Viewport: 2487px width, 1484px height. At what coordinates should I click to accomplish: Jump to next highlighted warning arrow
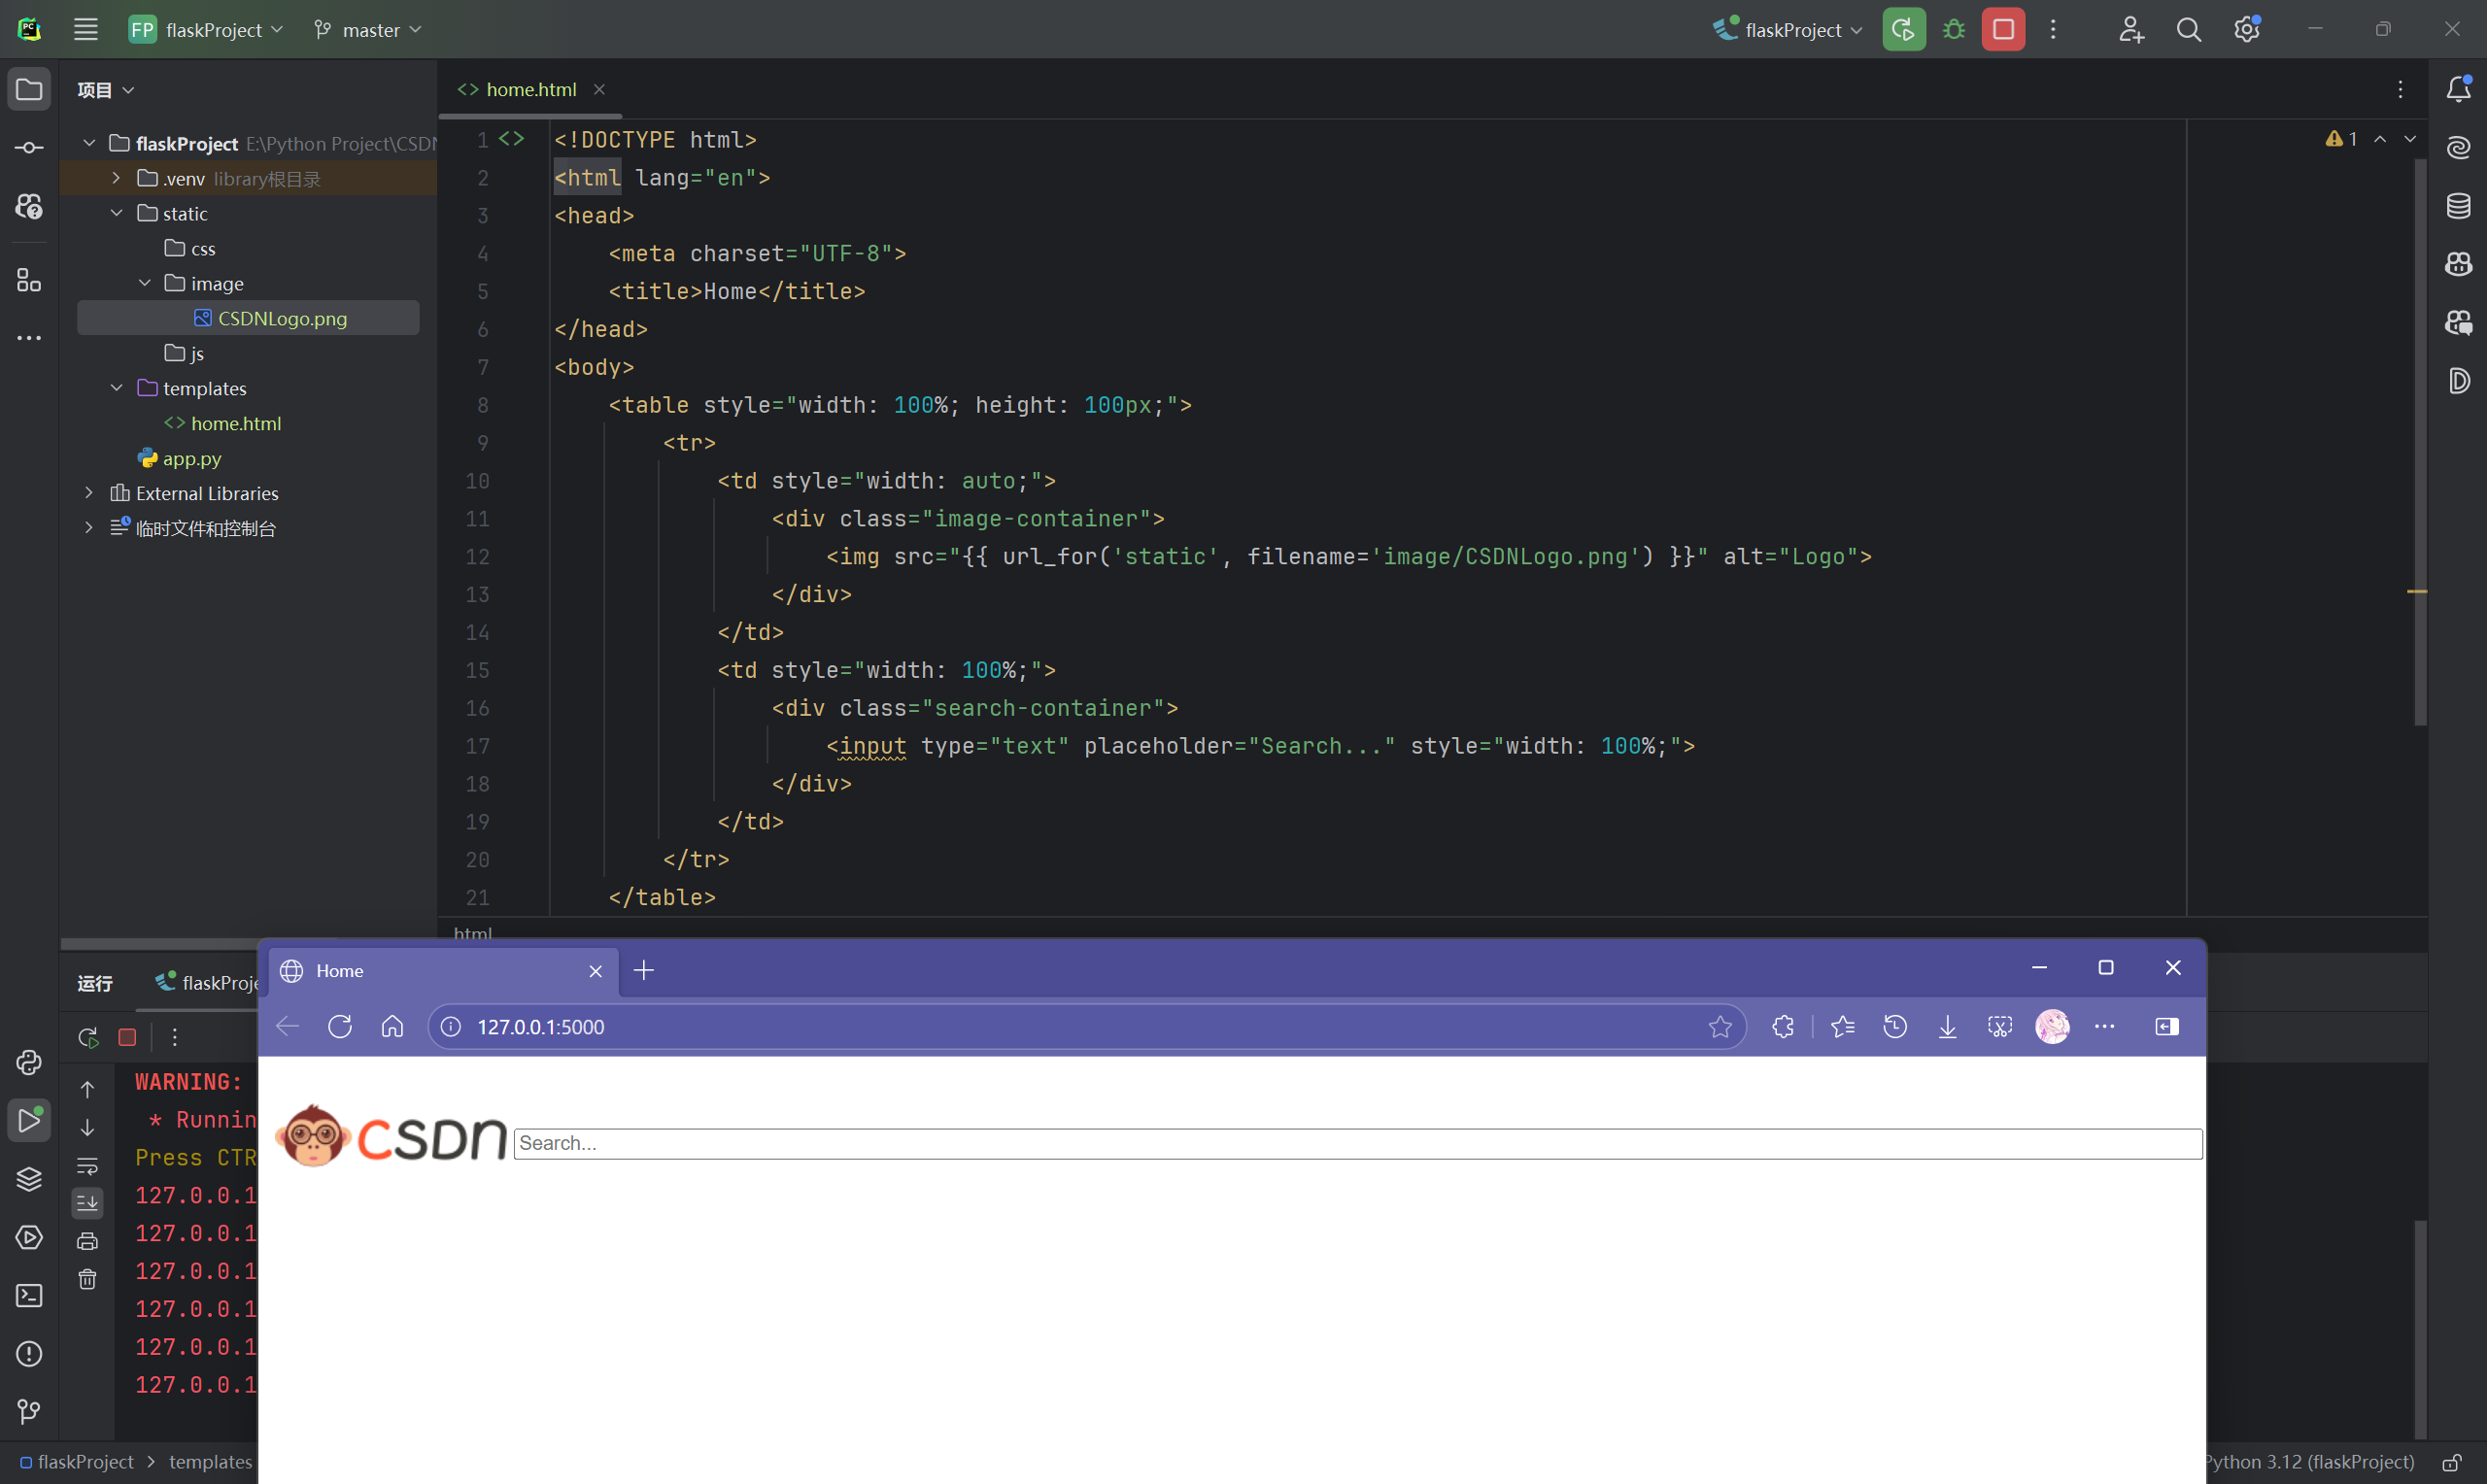coord(2410,139)
